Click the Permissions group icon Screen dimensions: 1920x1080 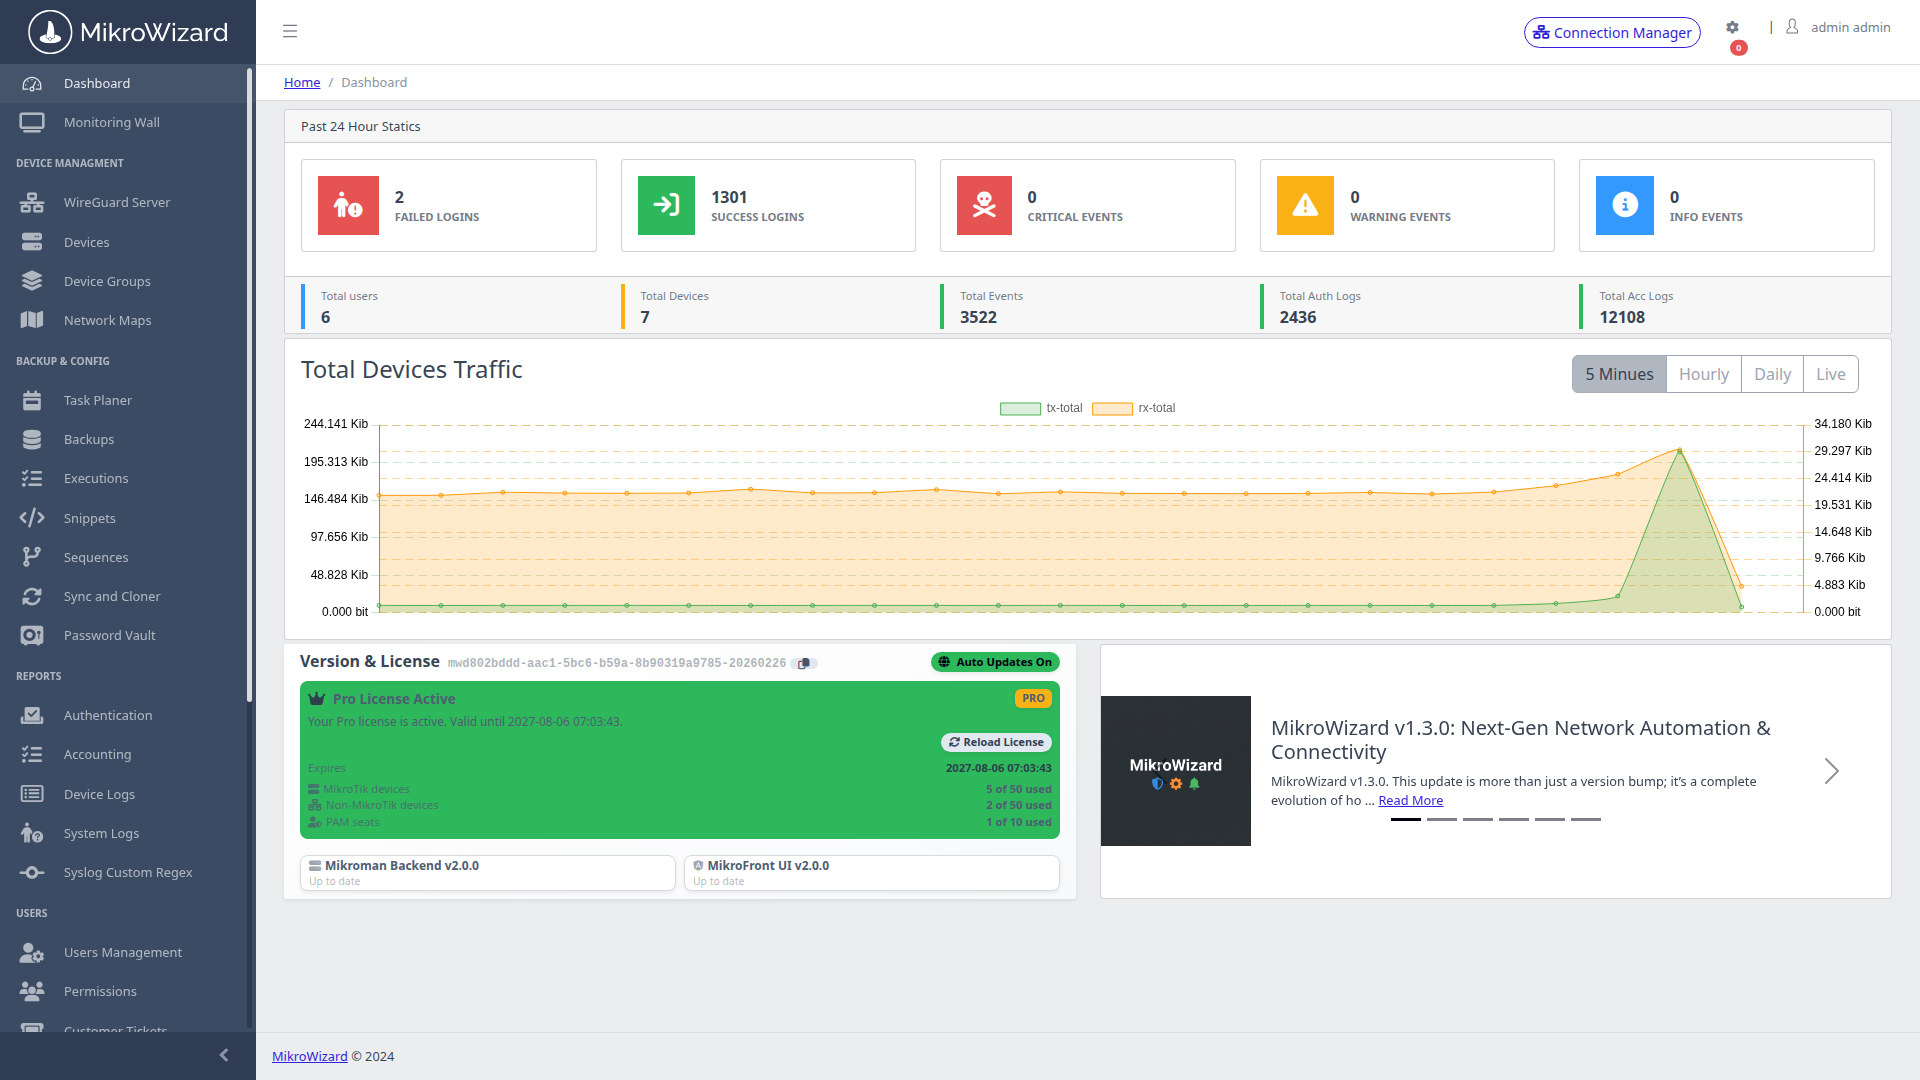pos(32,992)
